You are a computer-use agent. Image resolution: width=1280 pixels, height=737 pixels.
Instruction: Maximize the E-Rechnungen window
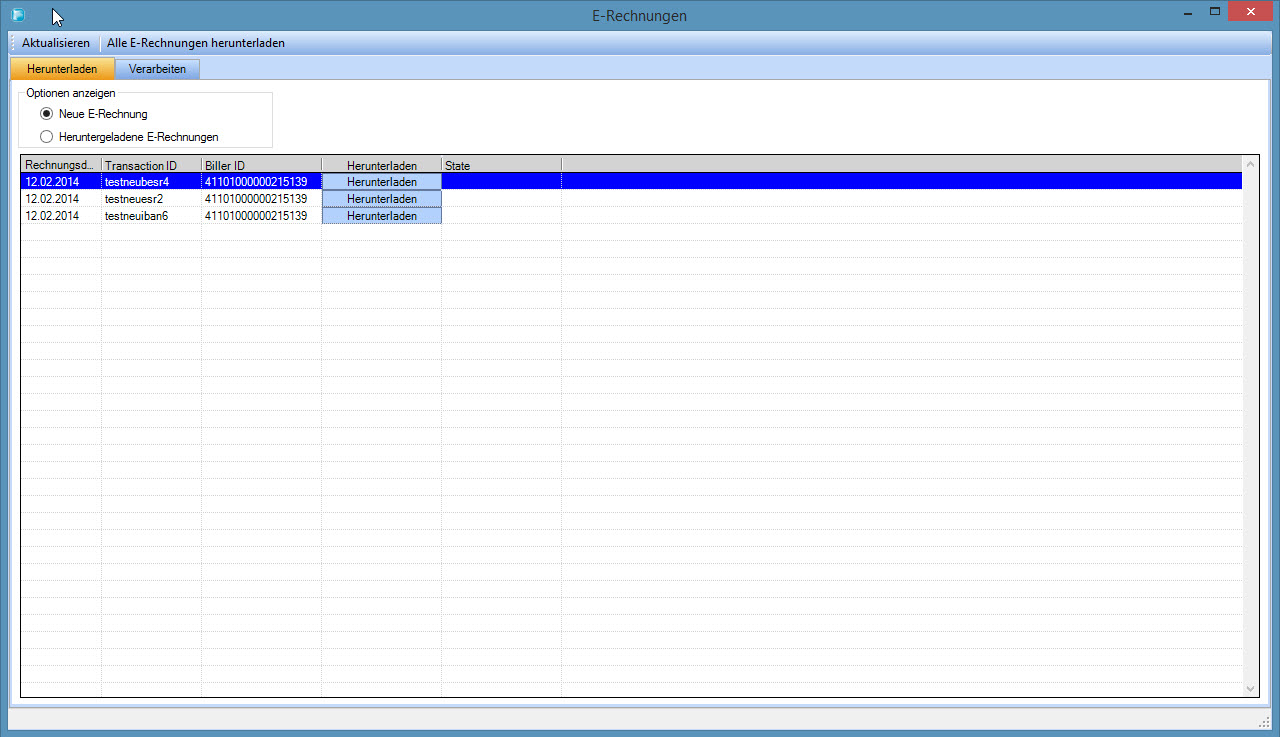pyautogui.click(x=1215, y=12)
